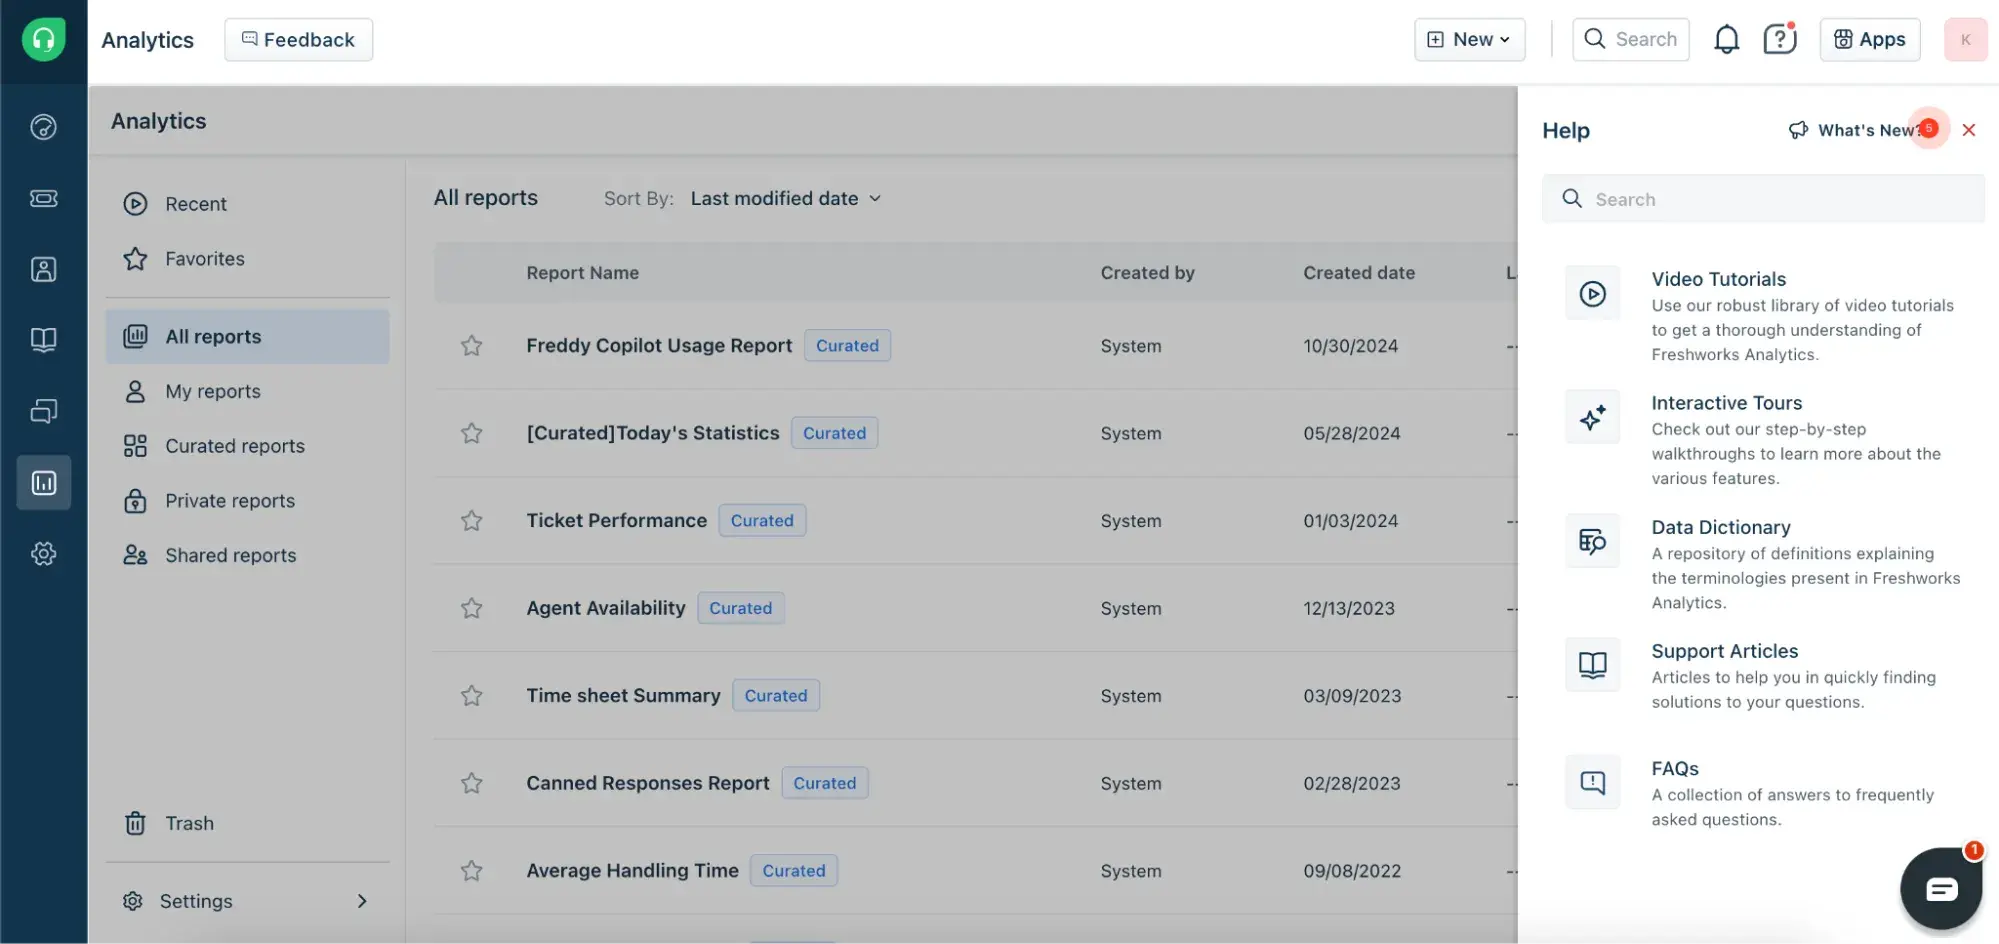Viewport: 1999px width, 944px height.
Task: Click the help question mark icon
Action: point(1779,40)
